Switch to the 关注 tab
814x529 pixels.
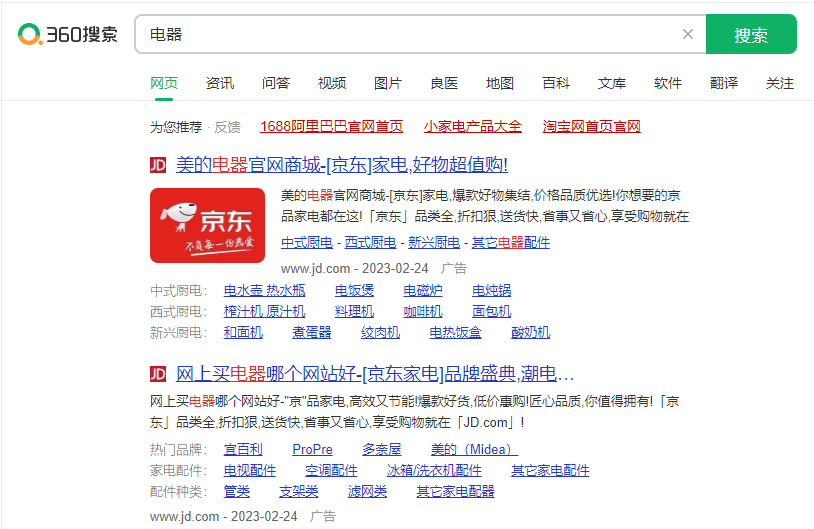pos(780,83)
